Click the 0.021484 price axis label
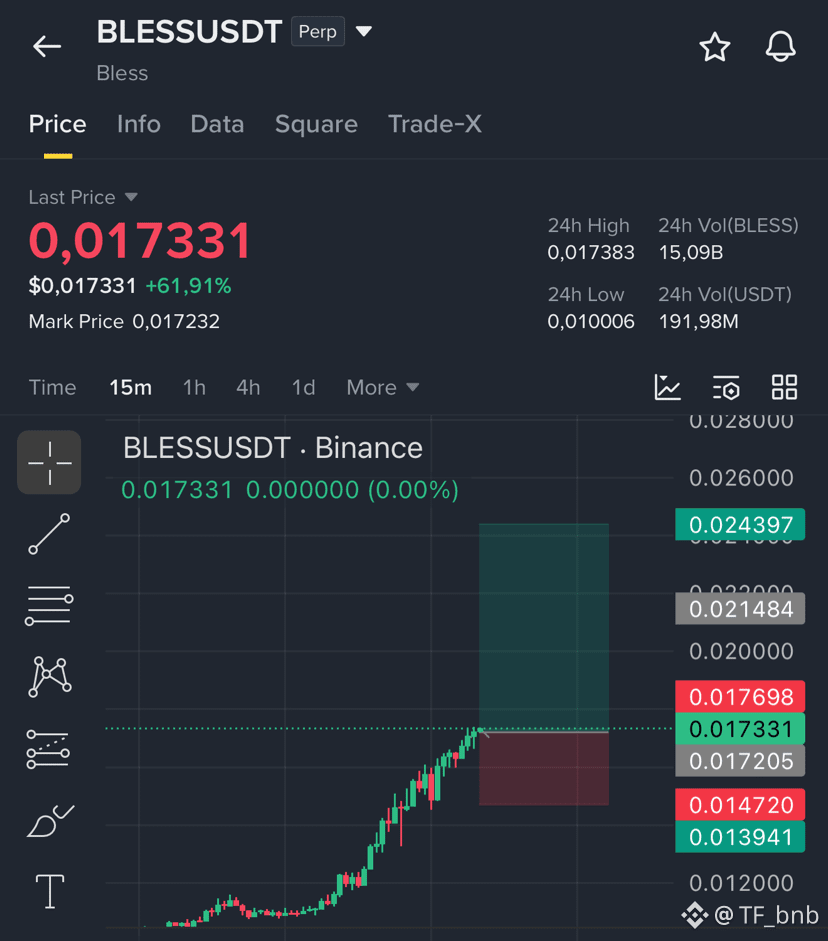The height and width of the screenshot is (941, 828). (740, 609)
